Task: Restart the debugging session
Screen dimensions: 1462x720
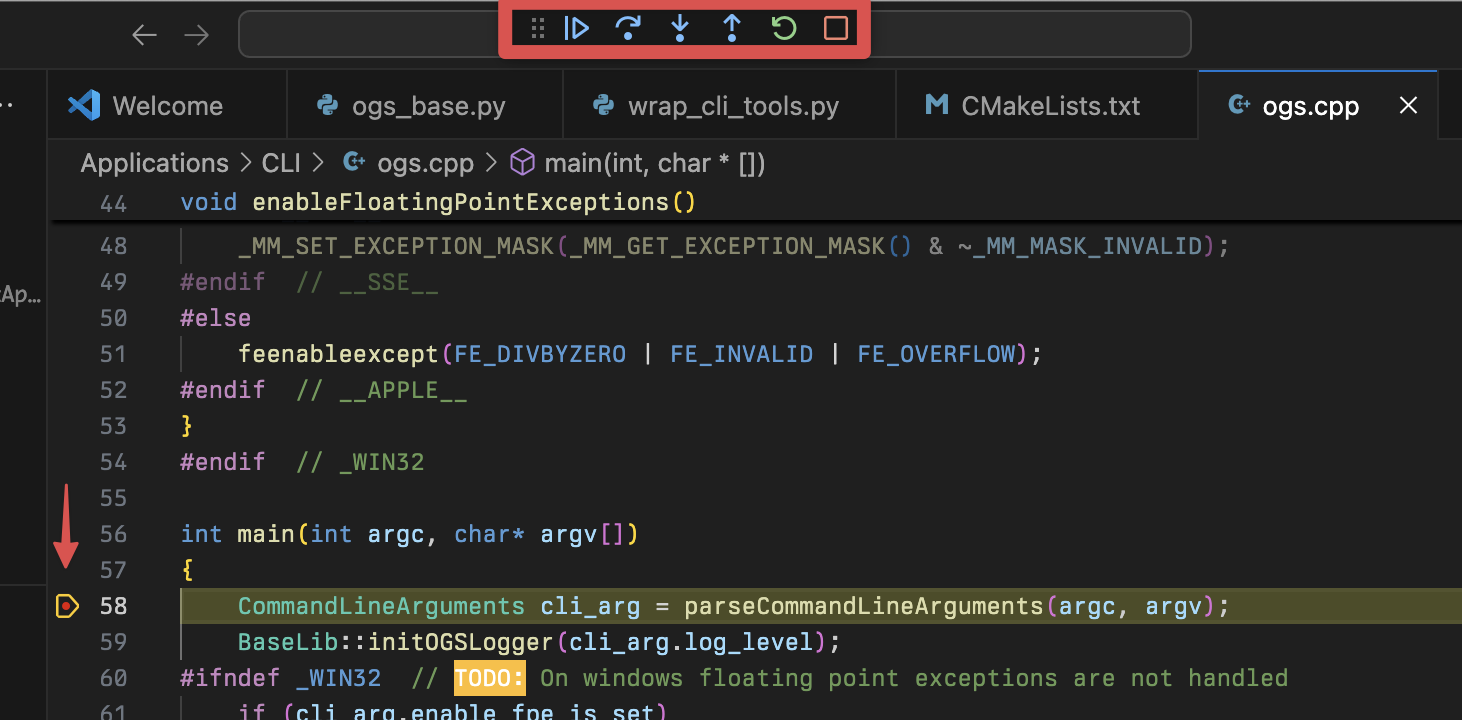Action: [784, 28]
